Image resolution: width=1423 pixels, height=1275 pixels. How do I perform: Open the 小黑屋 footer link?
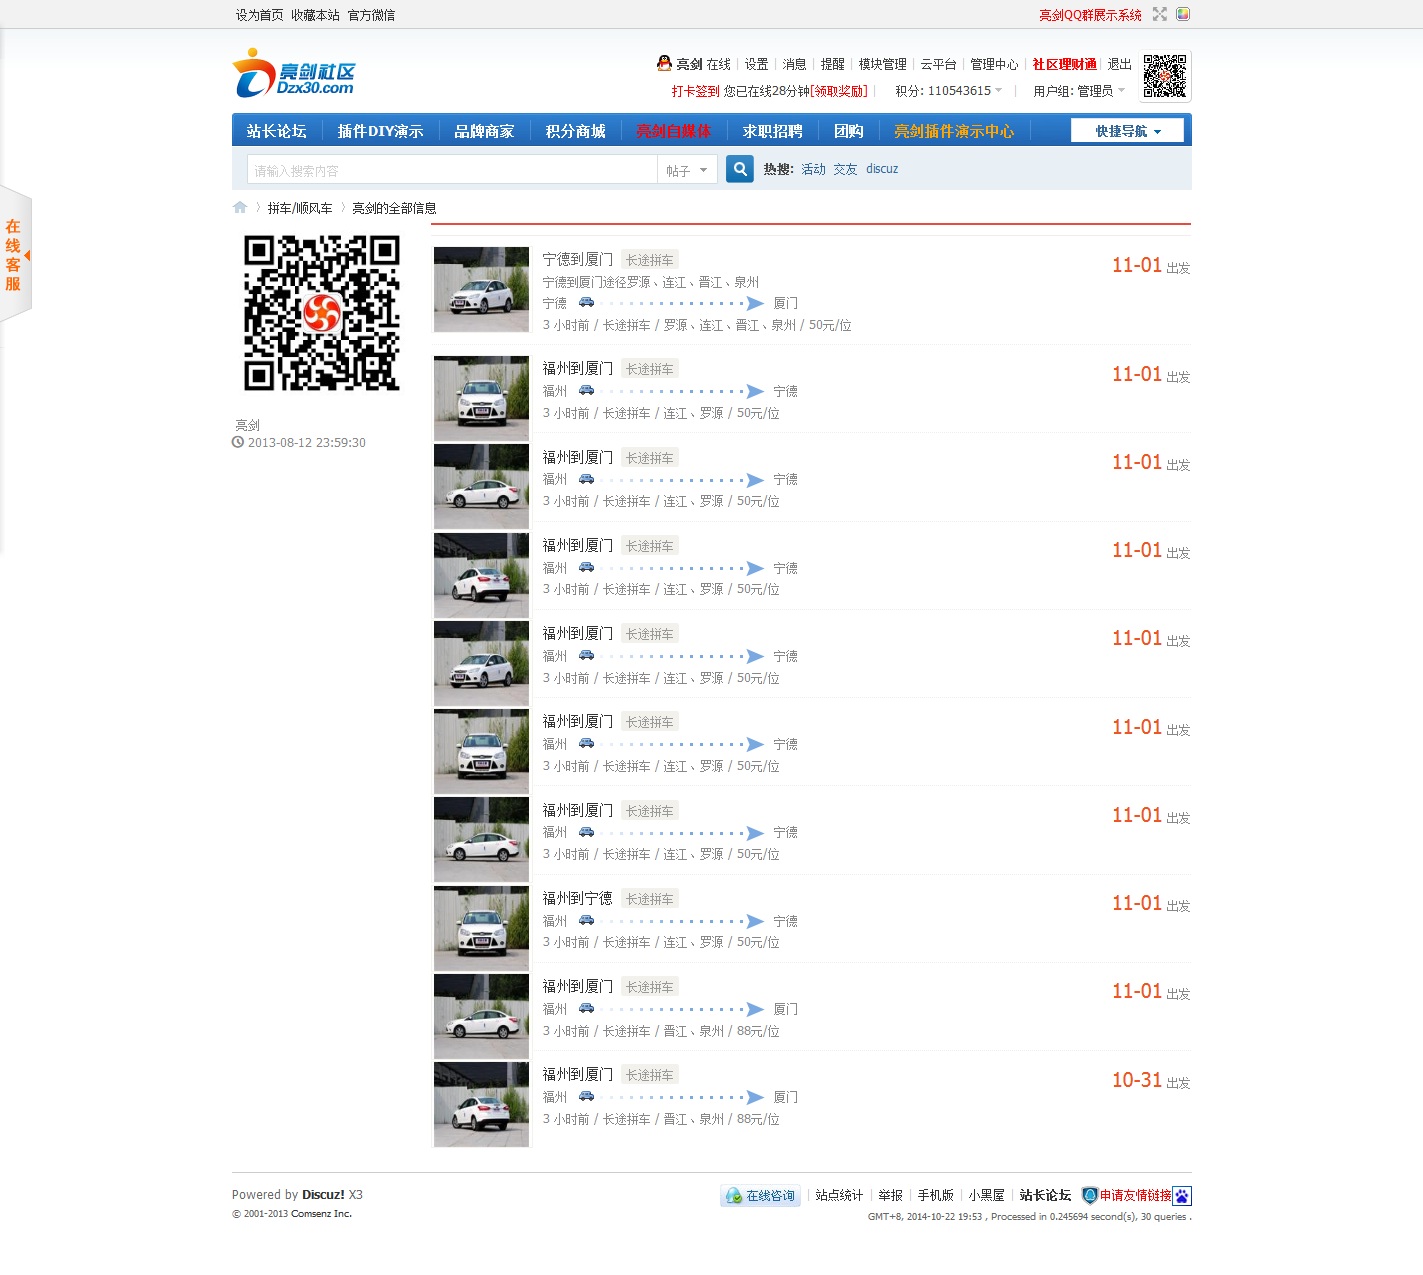(x=987, y=1195)
